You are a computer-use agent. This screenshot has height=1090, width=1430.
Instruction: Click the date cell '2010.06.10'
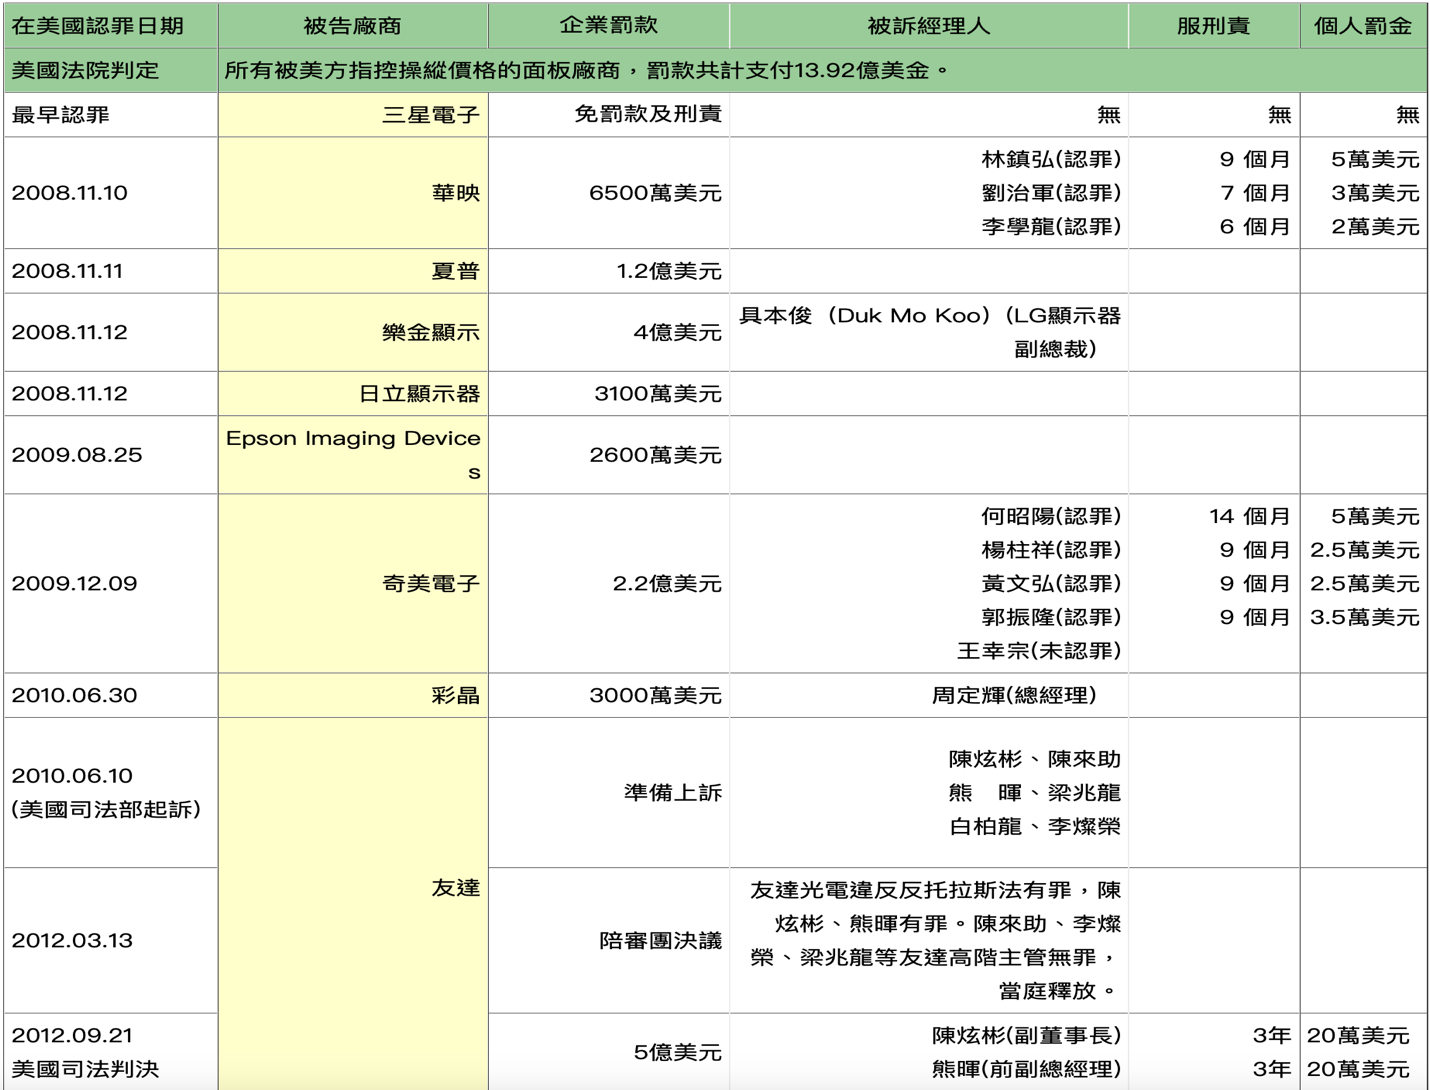click(72, 776)
